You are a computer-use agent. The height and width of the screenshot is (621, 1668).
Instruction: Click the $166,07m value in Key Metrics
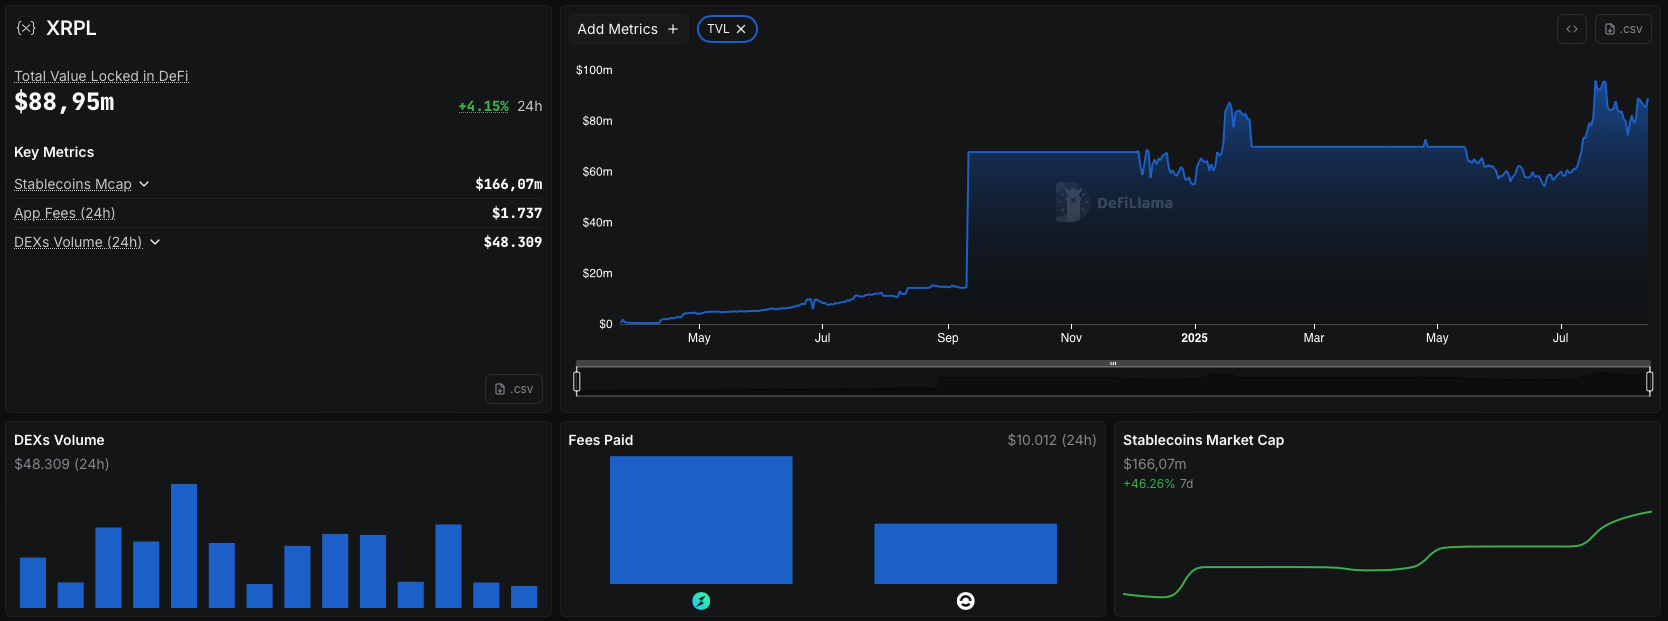click(x=509, y=184)
